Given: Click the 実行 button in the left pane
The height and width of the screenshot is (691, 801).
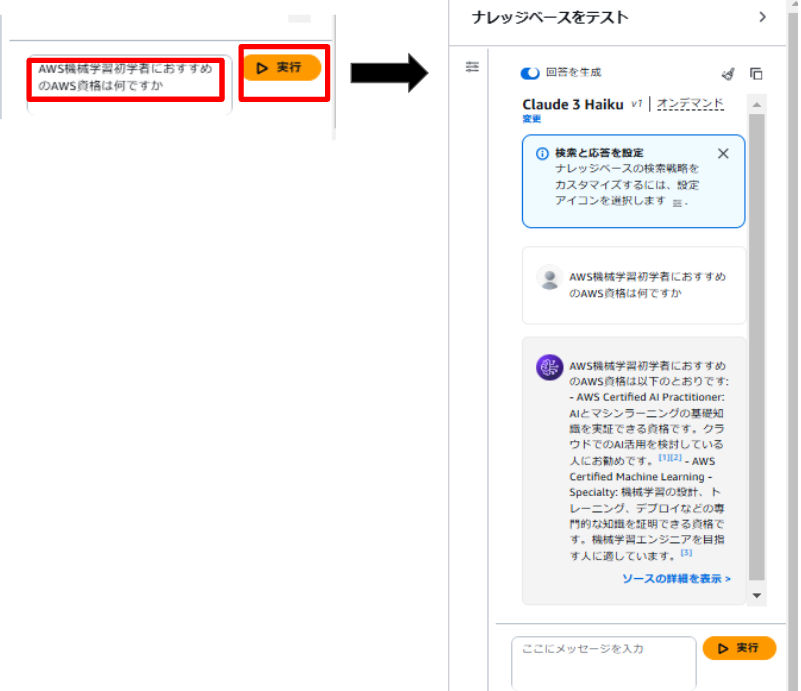Looking at the screenshot, I should (x=281, y=67).
